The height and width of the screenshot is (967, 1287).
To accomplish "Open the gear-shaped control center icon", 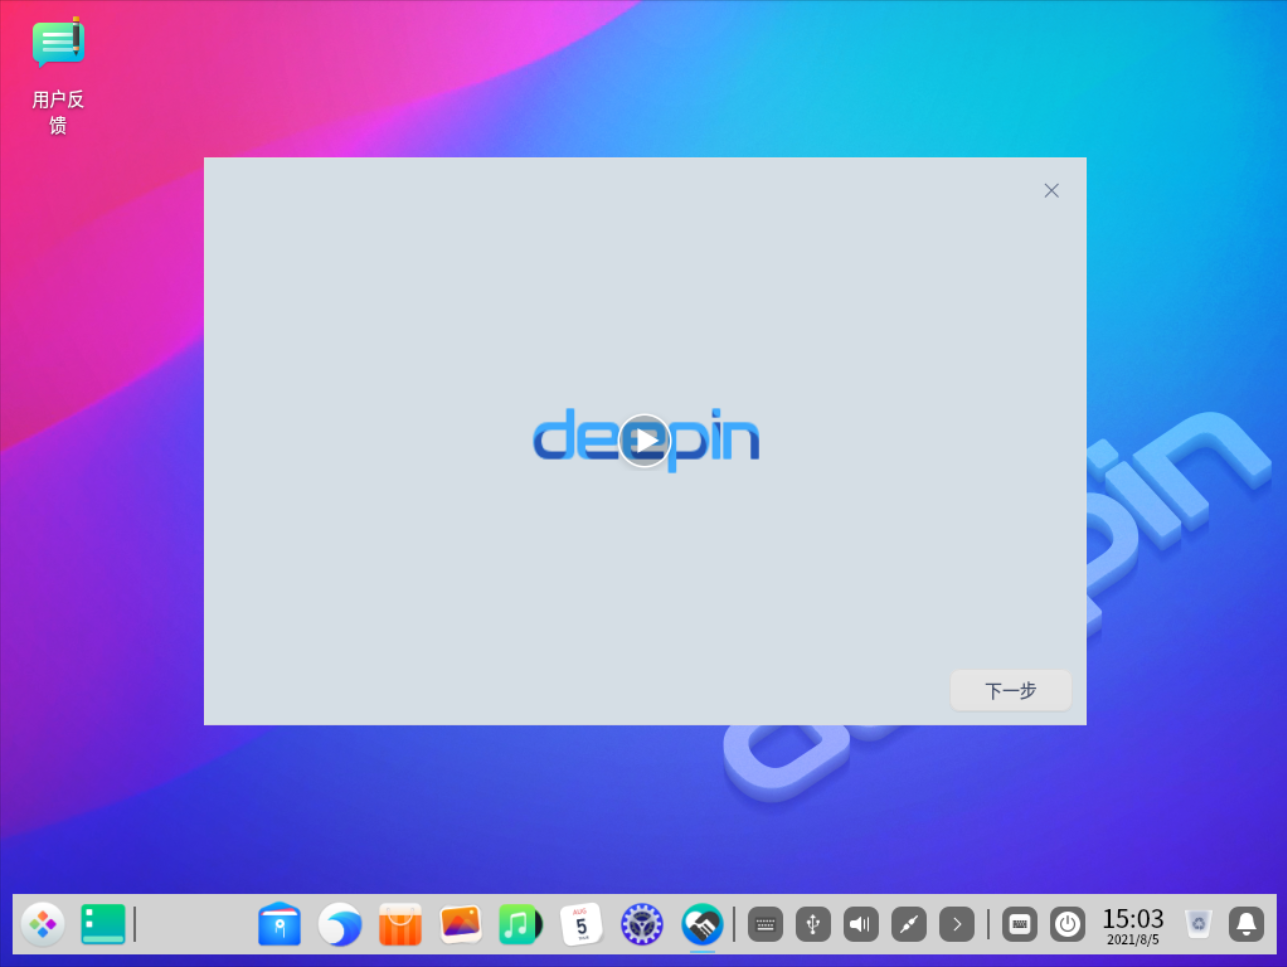I will 641,924.
